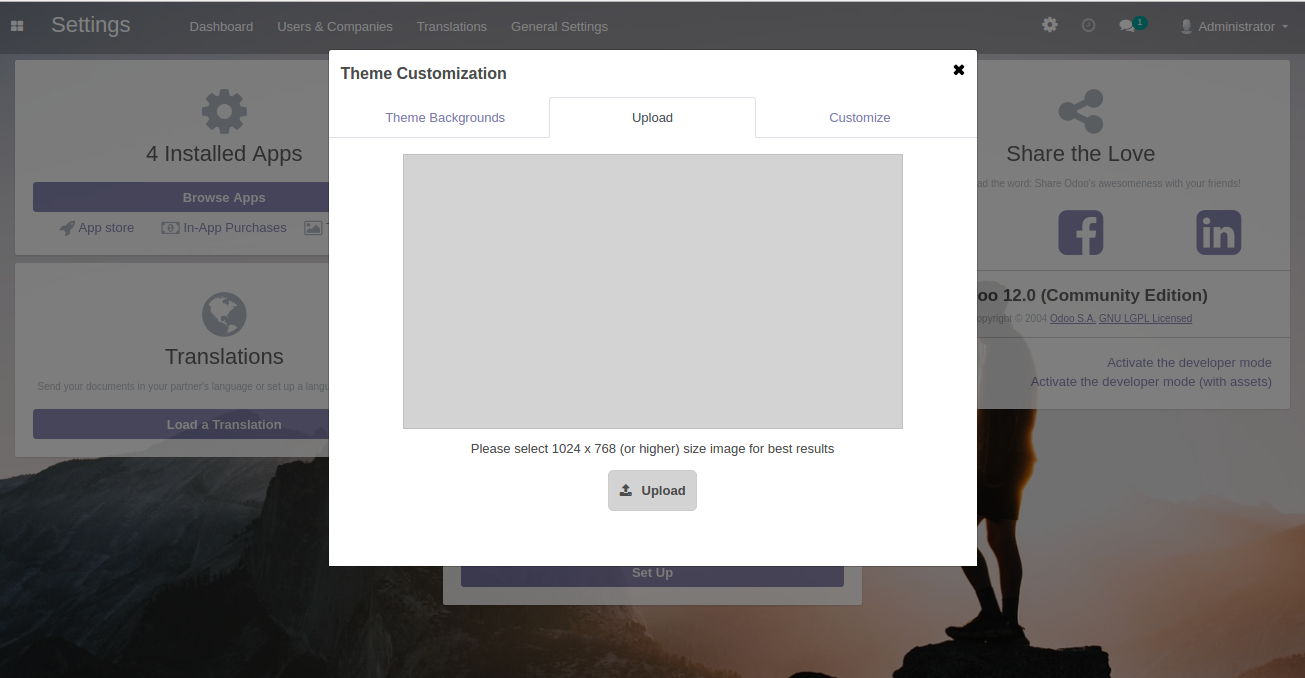Open the apps grid menu icon

(17, 26)
